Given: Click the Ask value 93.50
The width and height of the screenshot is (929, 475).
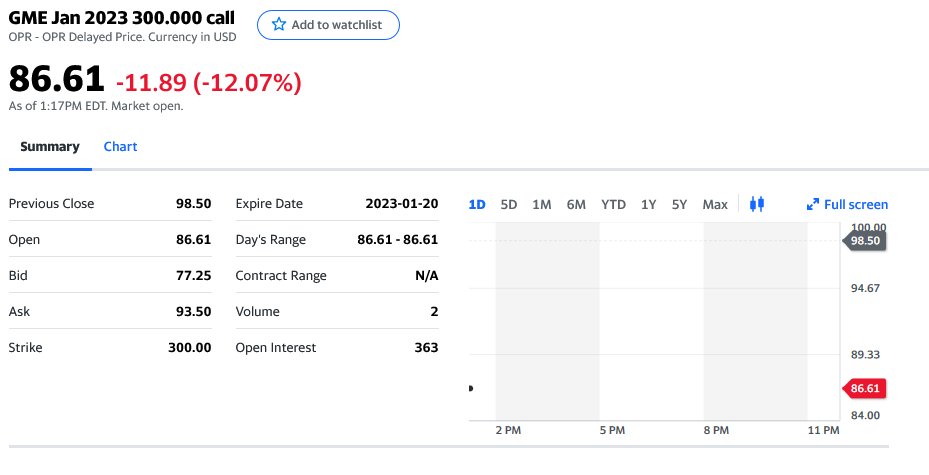Looking at the screenshot, I should click(194, 312).
